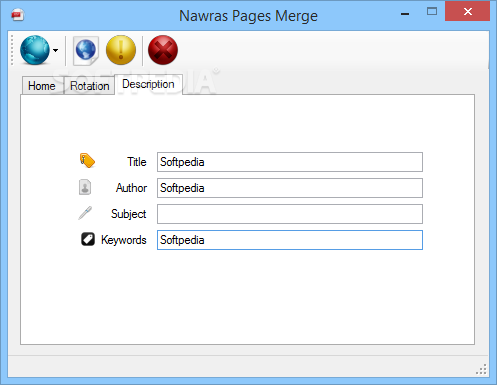Select the Description tab
The width and height of the screenshot is (497, 385).
click(148, 84)
